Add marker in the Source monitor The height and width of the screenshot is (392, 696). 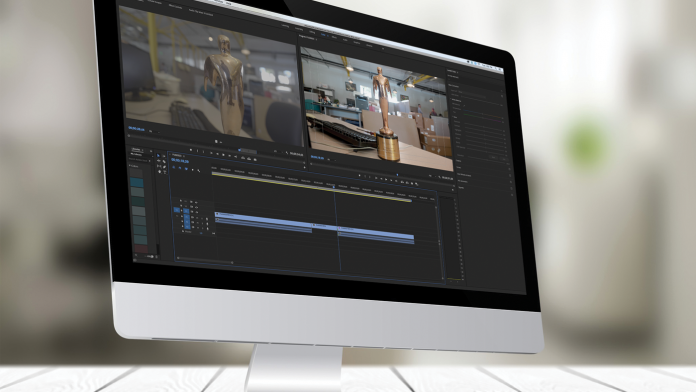pyautogui.click(x=191, y=150)
